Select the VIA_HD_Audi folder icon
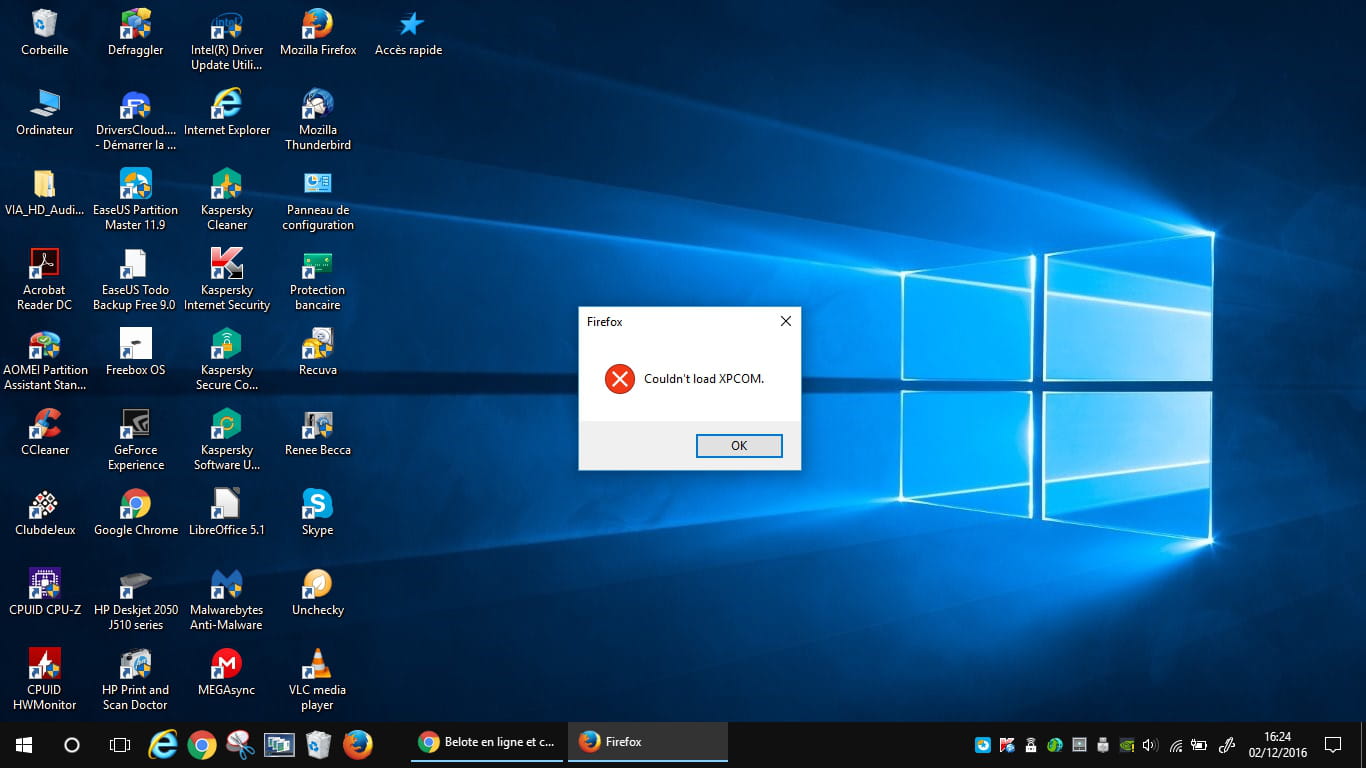Screen dimensions: 1366x768 tap(45, 193)
